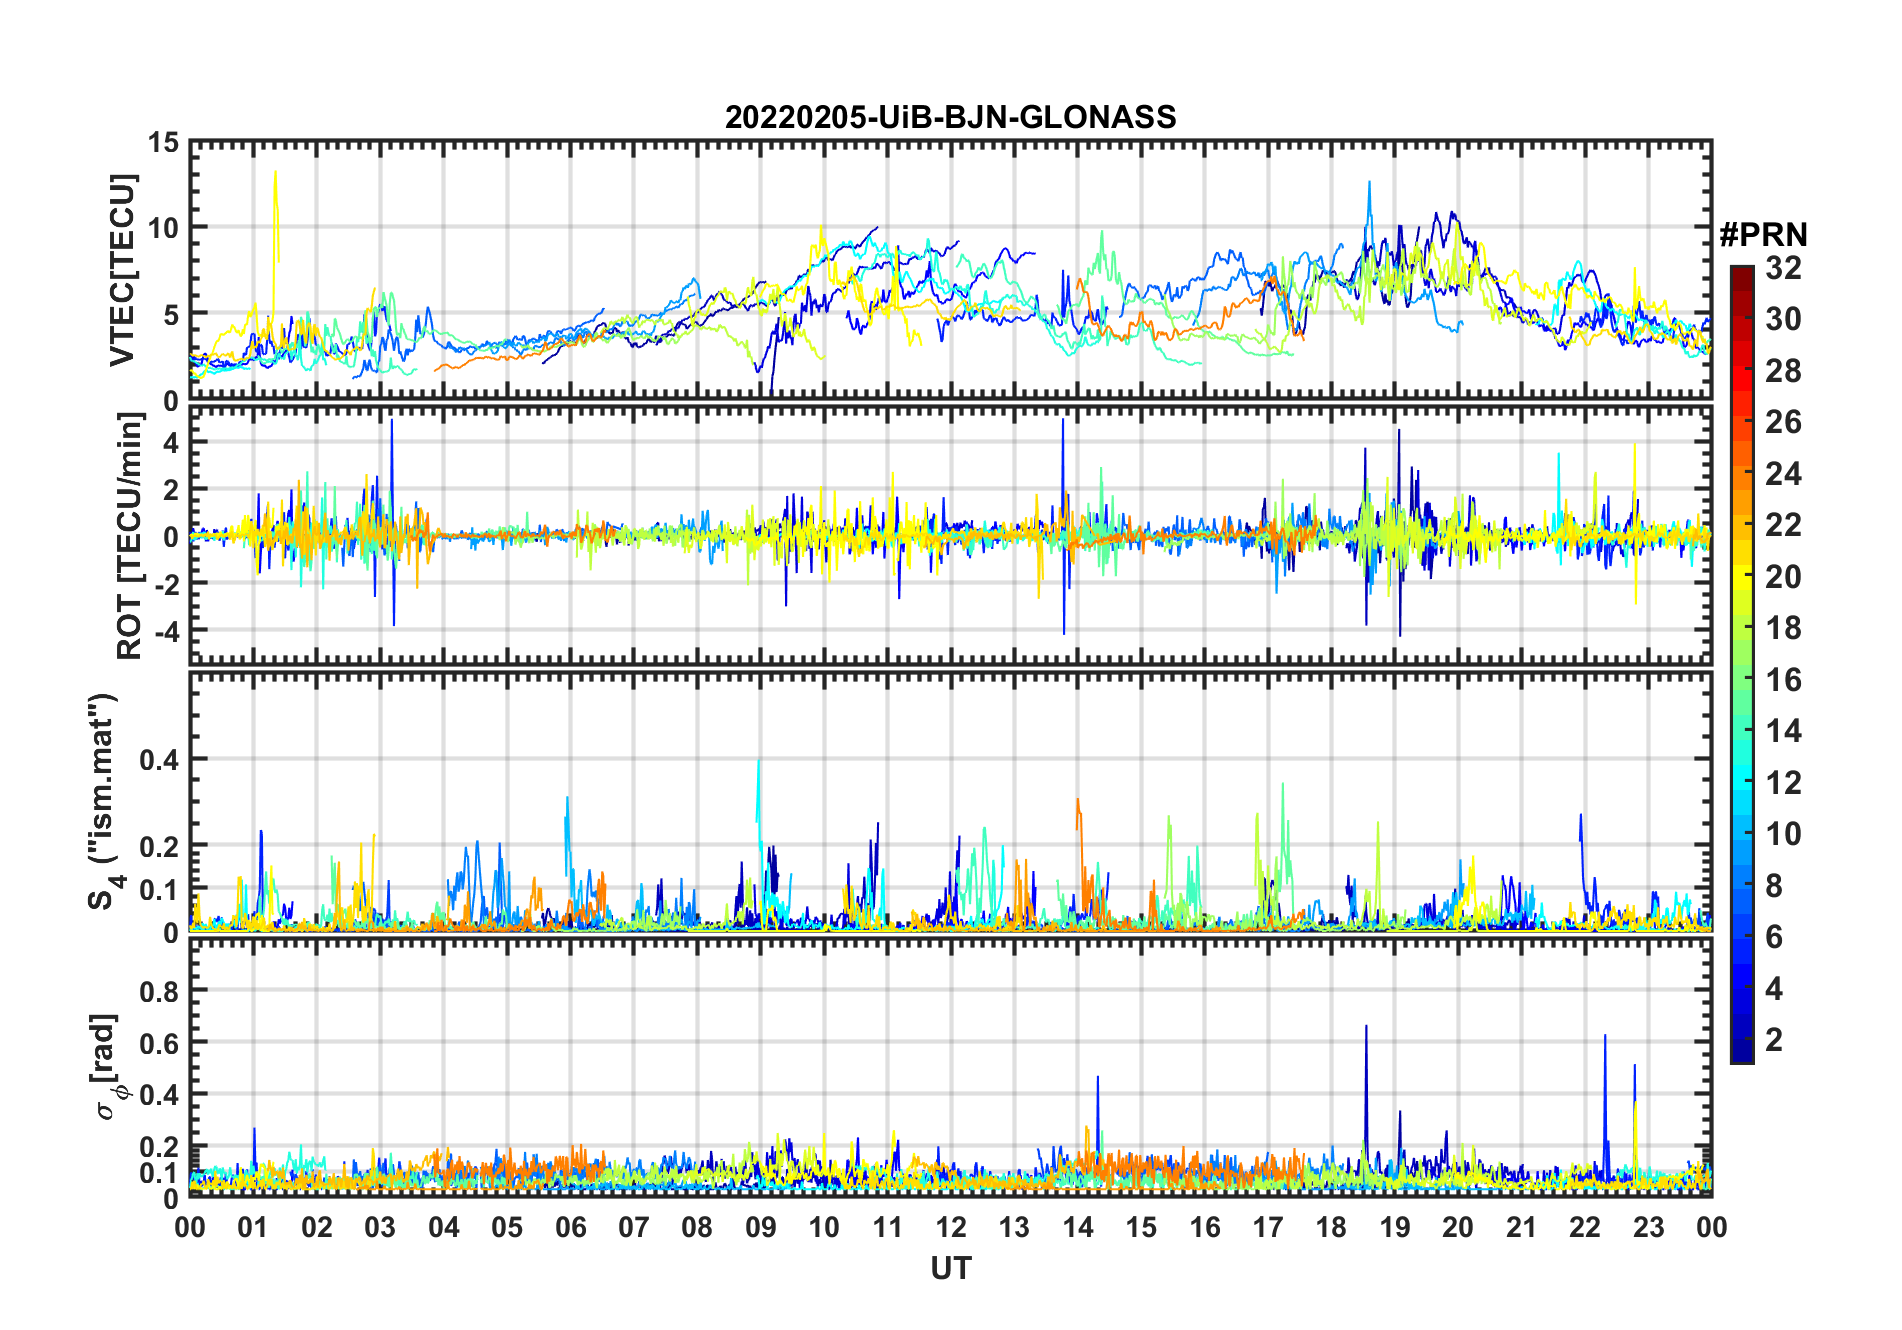The height and width of the screenshot is (1330, 1902).
Task: Select the "23" hour label on UT axis
Action: 1649,1227
